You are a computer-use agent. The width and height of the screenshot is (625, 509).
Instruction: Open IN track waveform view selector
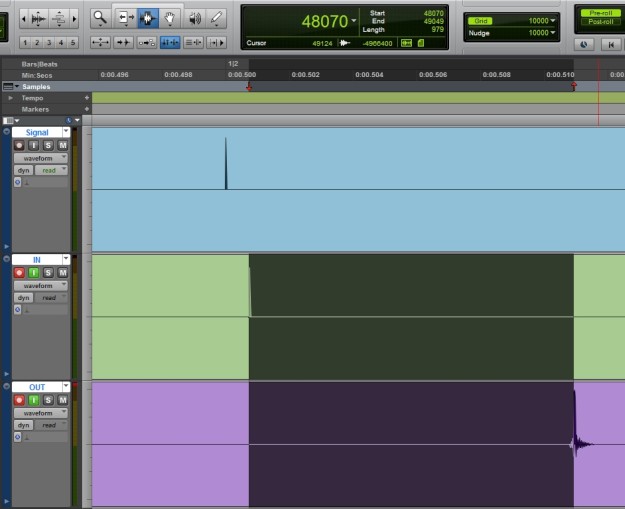[40, 285]
